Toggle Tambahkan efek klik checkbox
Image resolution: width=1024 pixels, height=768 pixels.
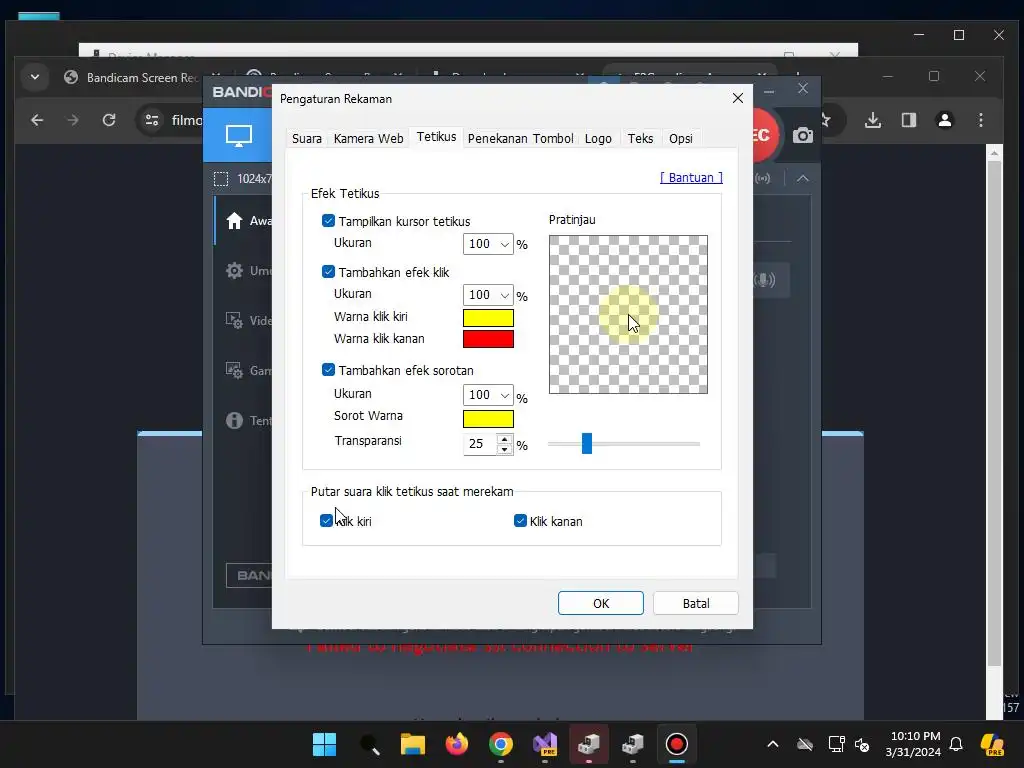328,272
